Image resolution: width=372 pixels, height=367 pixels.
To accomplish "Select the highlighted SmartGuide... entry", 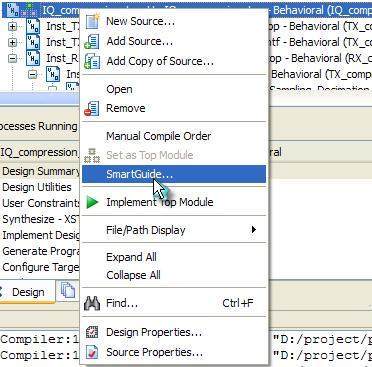I will pos(174,174).
